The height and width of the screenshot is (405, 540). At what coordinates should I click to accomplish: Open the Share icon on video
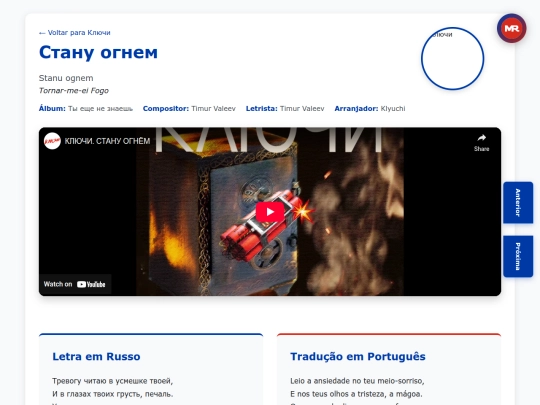(x=481, y=142)
